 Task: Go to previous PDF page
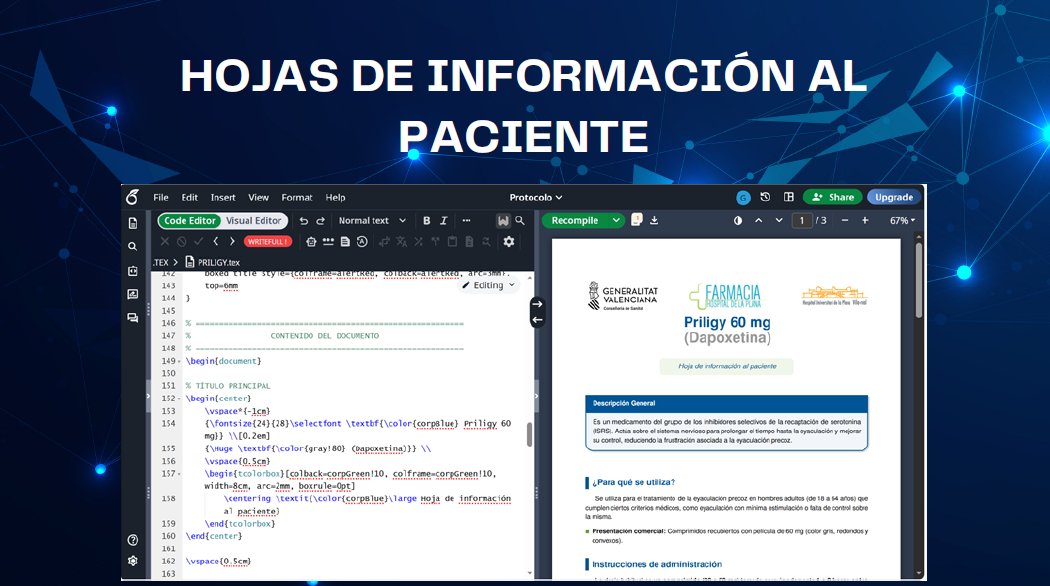pyautogui.click(x=758, y=220)
